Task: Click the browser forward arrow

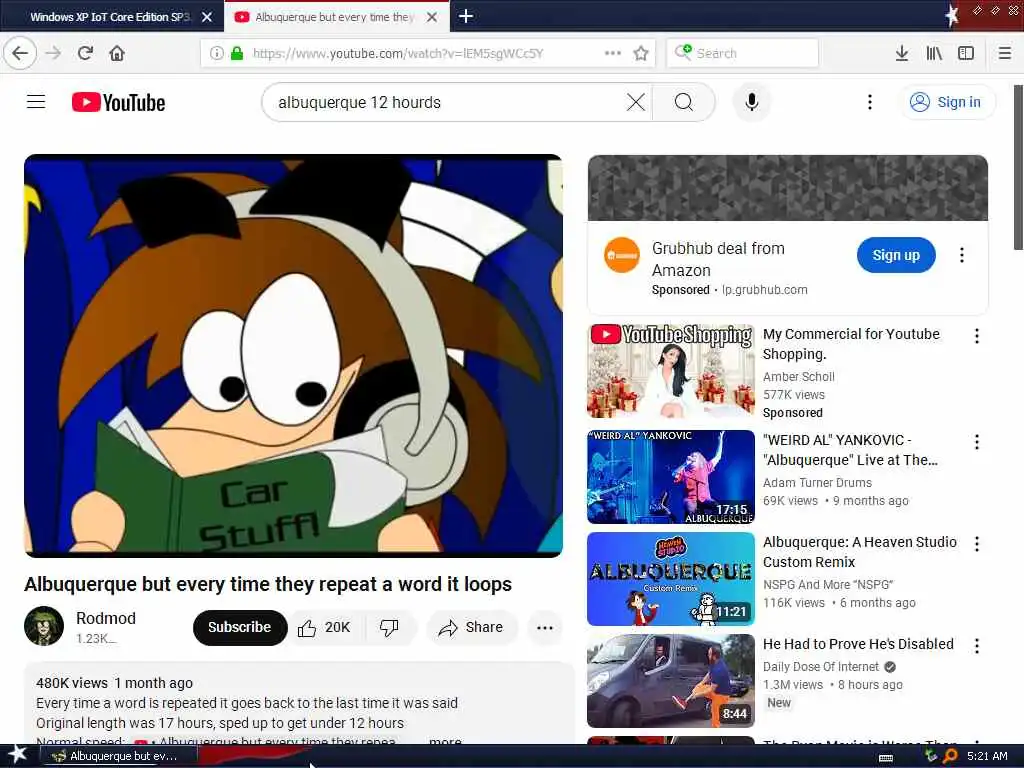Action: coord(54,53)
